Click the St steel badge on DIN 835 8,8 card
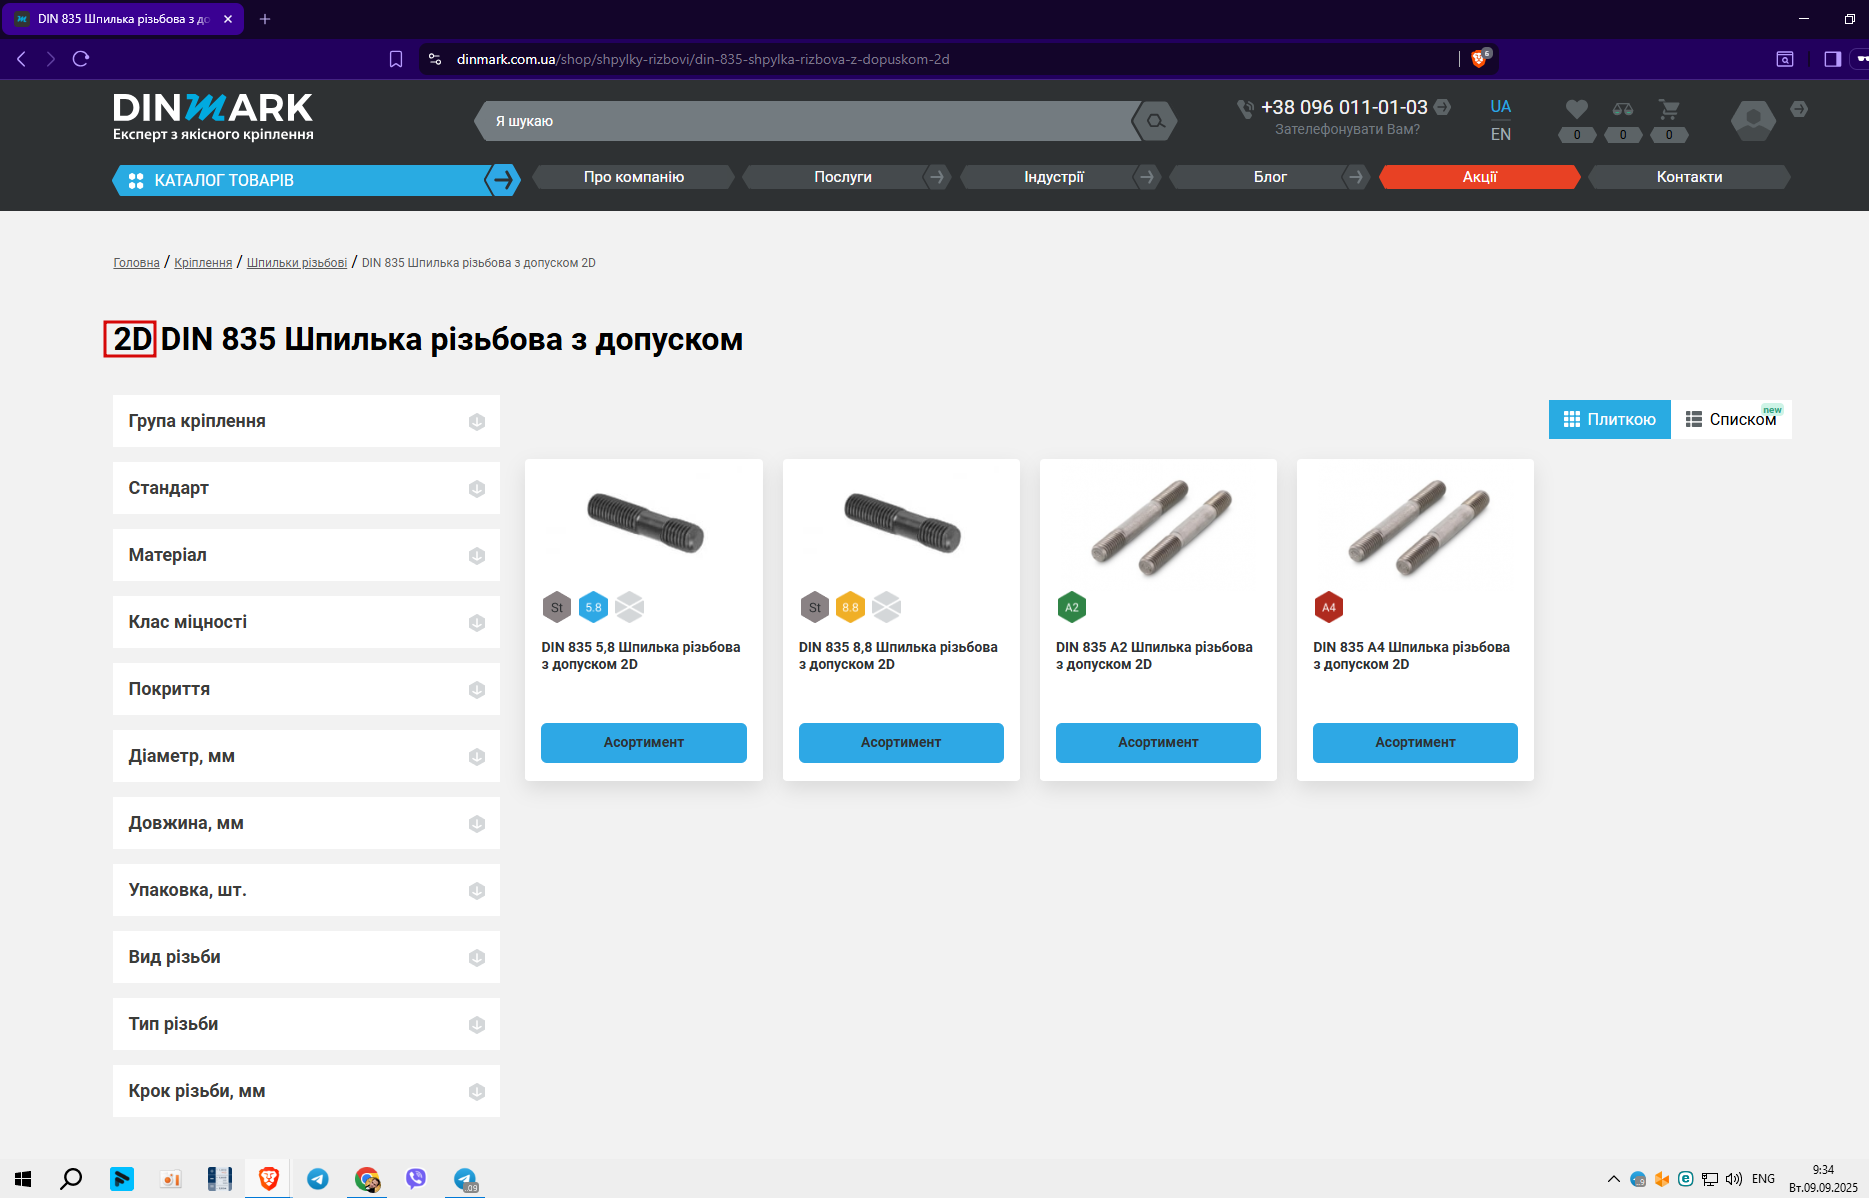Viewport: 1869px width, 1198px height. coord(814,607)
